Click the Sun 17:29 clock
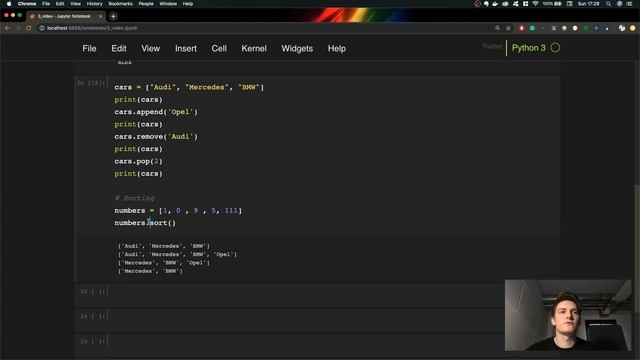Image resolution: width=640 pixels, height=360 pixels. [588, 4]
